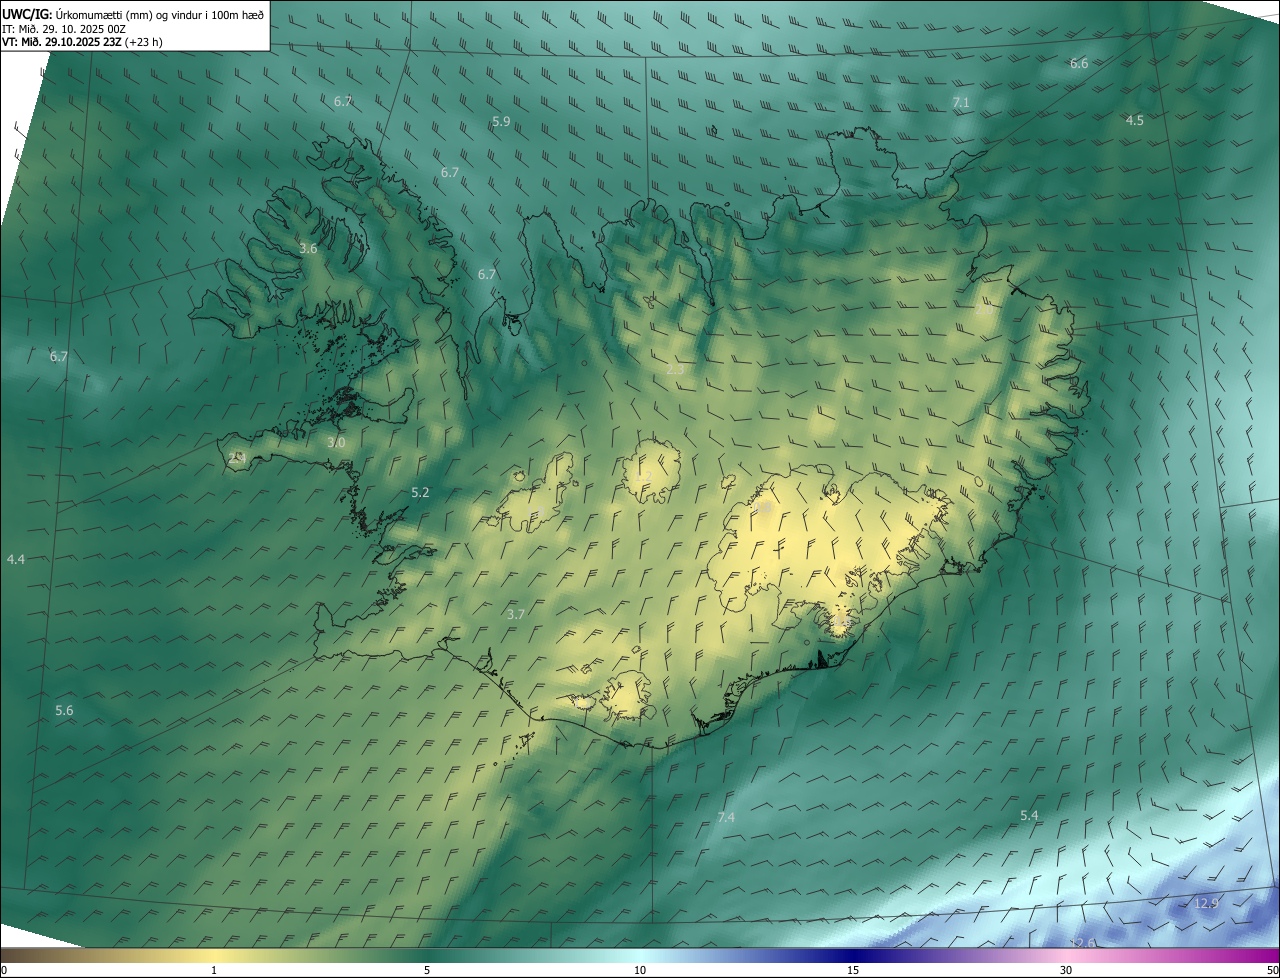Pick the 5.2 value label
Viewport: 1280px width, 978px height.
[420, 493]
